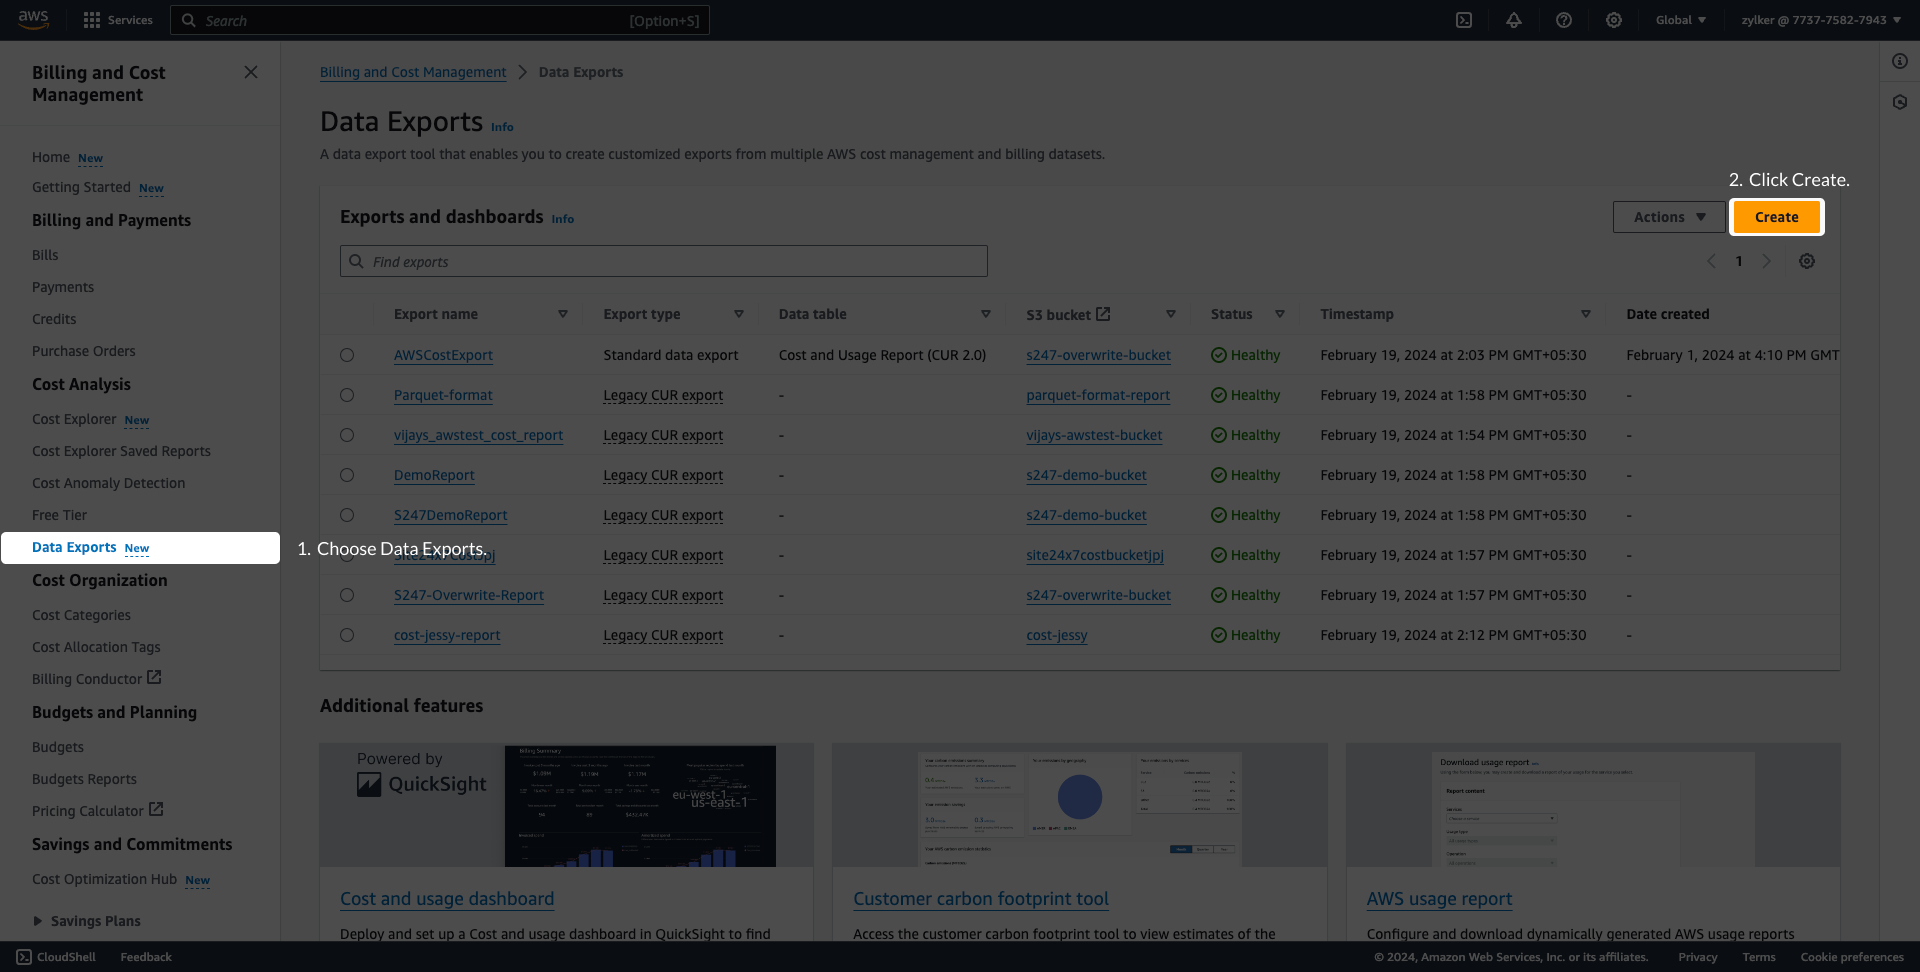Viewport: 1920px width, 972px height.
Task: Select the DemoReport row radio button
Action: click(x=347, y=475)
